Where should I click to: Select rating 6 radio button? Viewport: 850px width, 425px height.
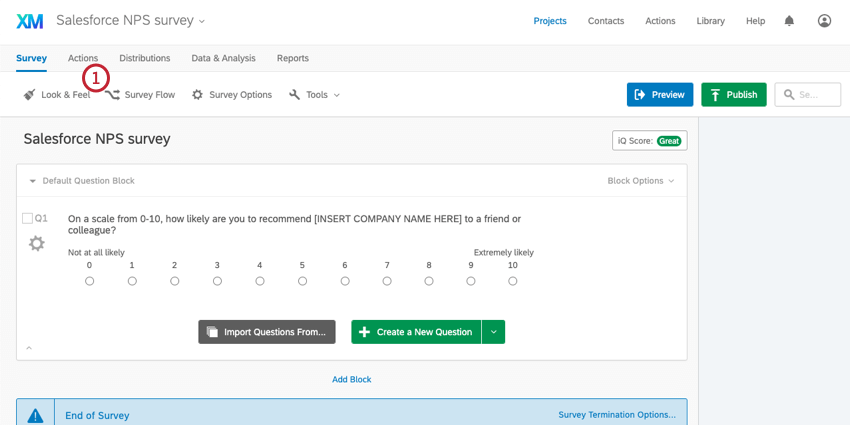tap(345, 281)
